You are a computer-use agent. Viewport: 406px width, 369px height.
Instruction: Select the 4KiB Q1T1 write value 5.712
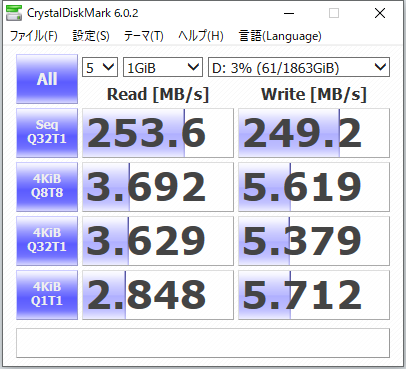(314, 295)
